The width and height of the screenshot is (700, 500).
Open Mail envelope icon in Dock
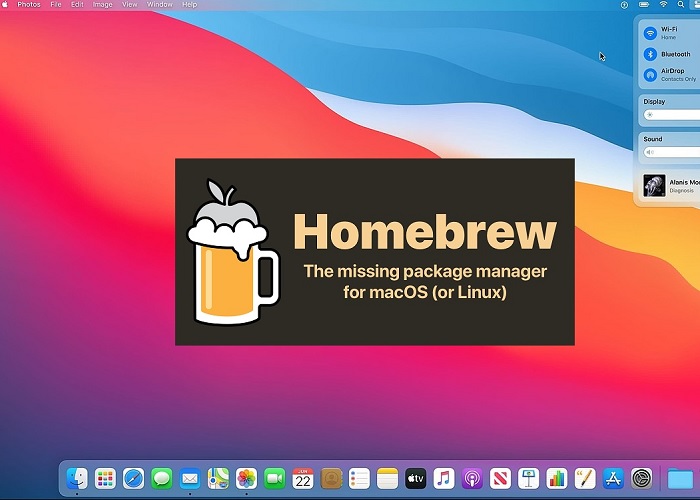[190, 479]
